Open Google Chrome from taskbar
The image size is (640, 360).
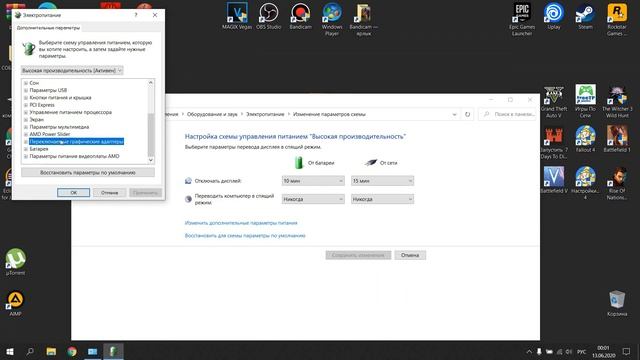[x=72, y=351]
